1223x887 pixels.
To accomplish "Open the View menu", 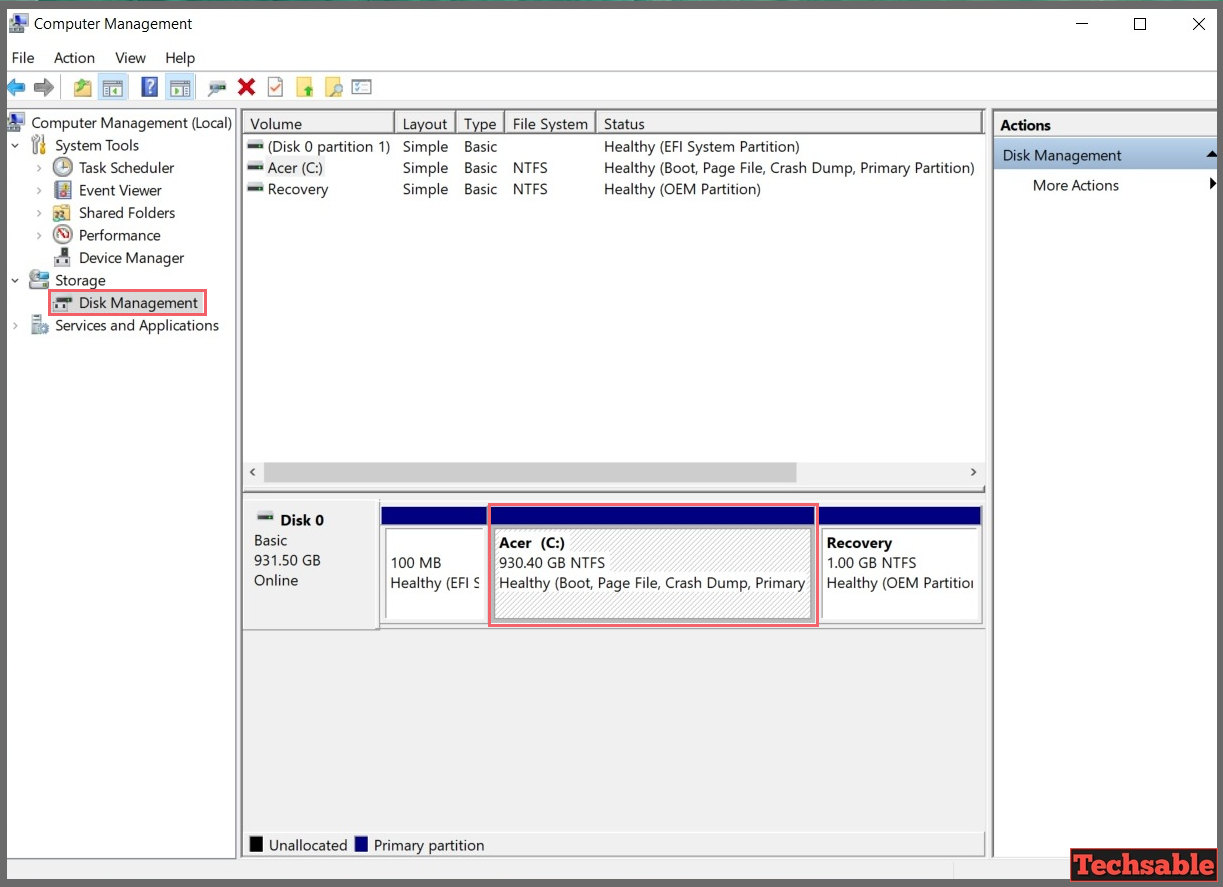I will point(130,58).
